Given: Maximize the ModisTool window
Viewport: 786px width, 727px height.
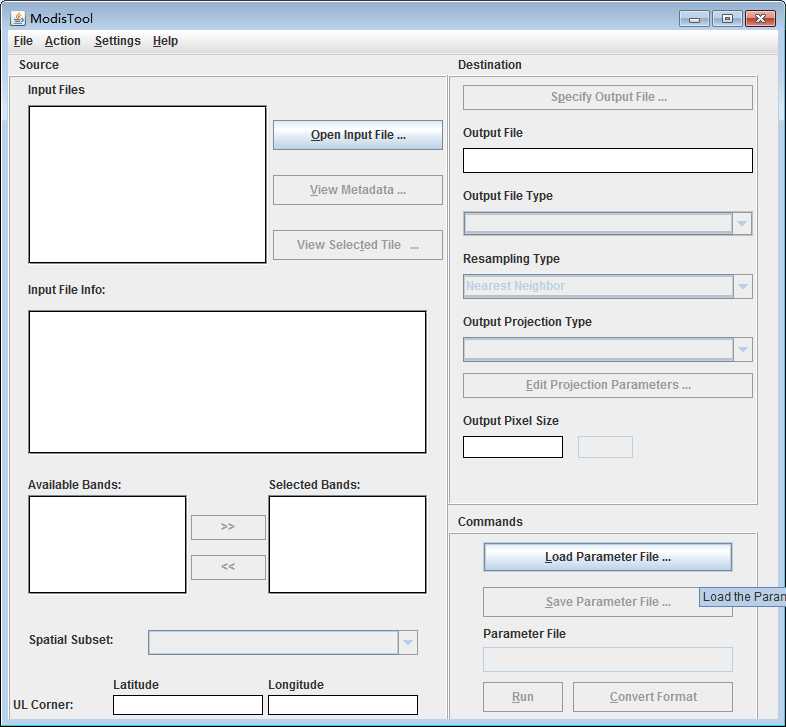Looking at the screenshot, I should point(727,19).
